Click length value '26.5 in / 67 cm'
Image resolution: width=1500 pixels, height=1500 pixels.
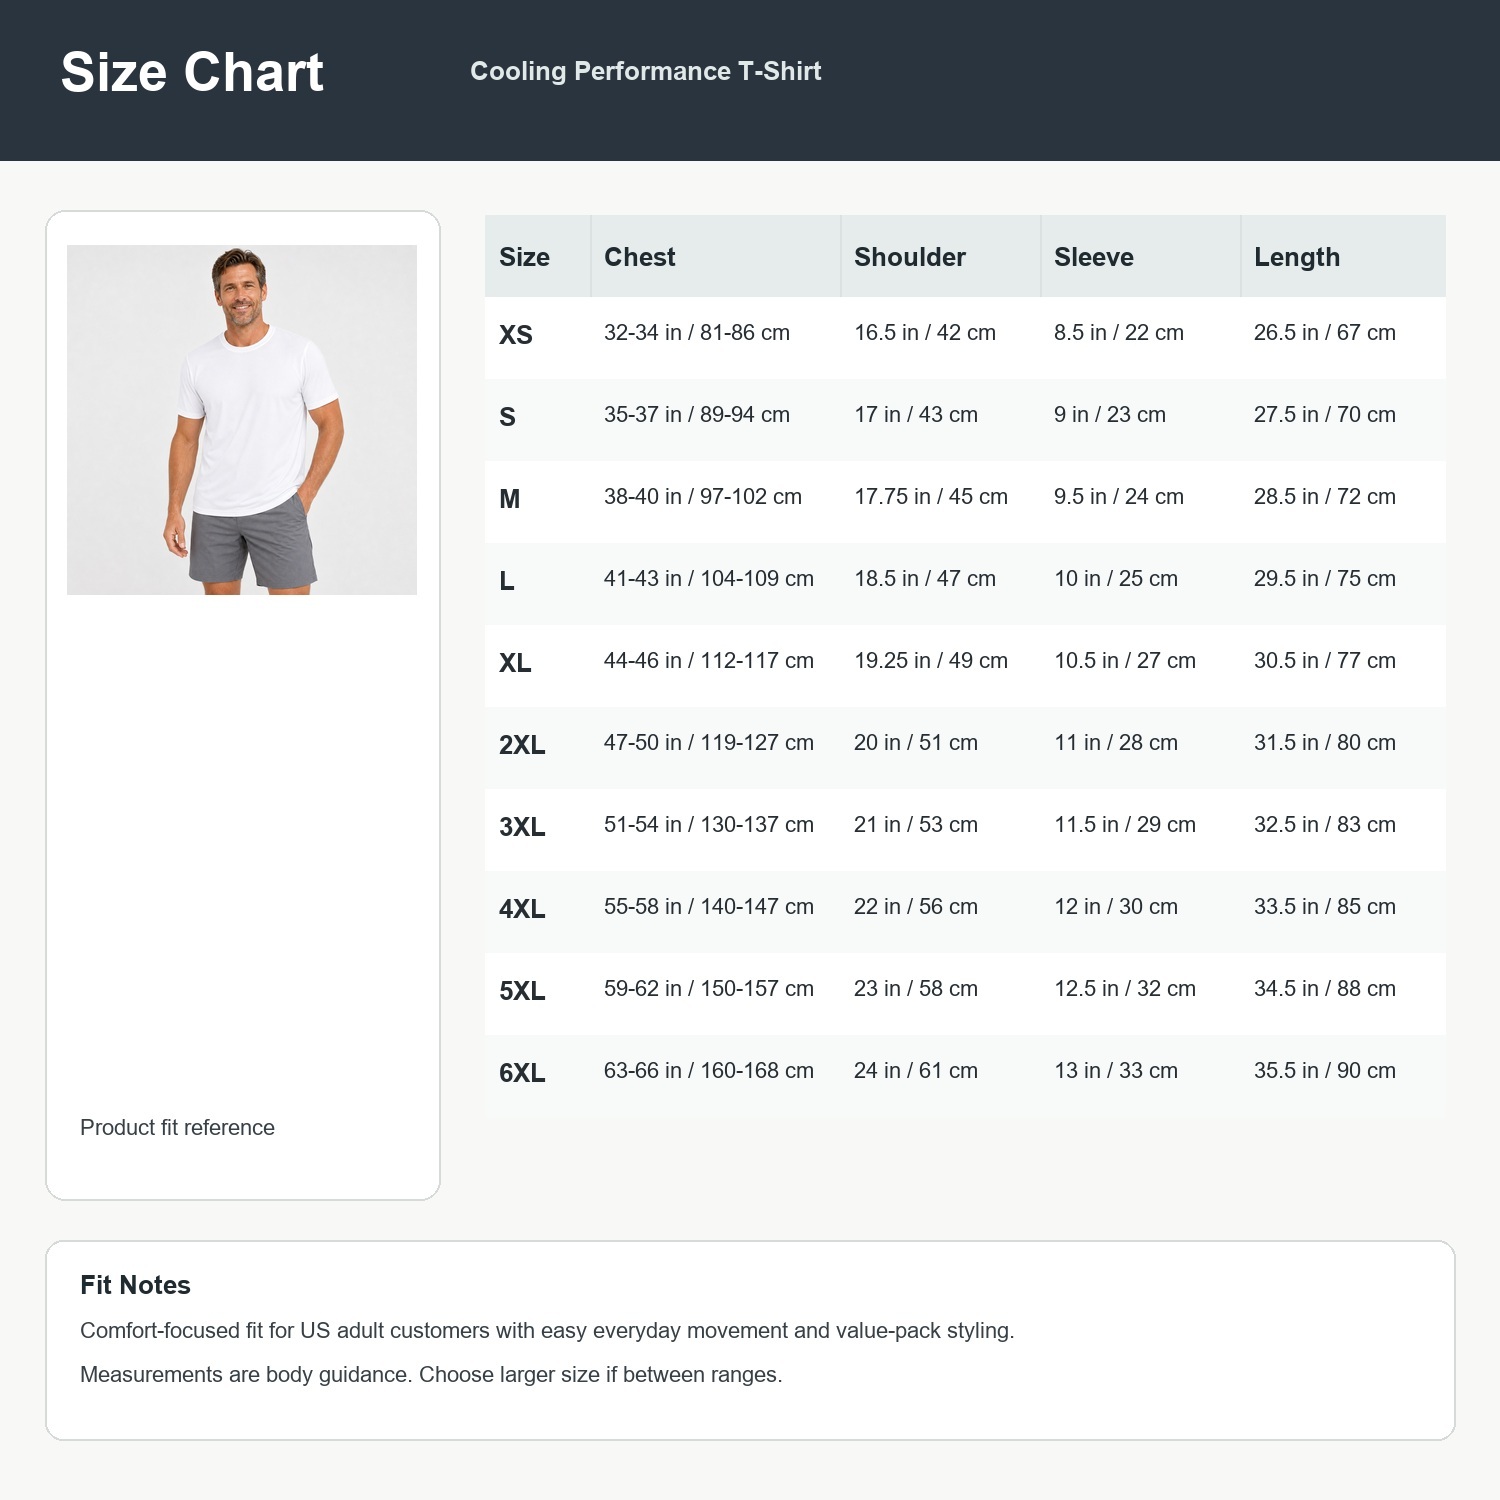click(x=1325, y=333)
